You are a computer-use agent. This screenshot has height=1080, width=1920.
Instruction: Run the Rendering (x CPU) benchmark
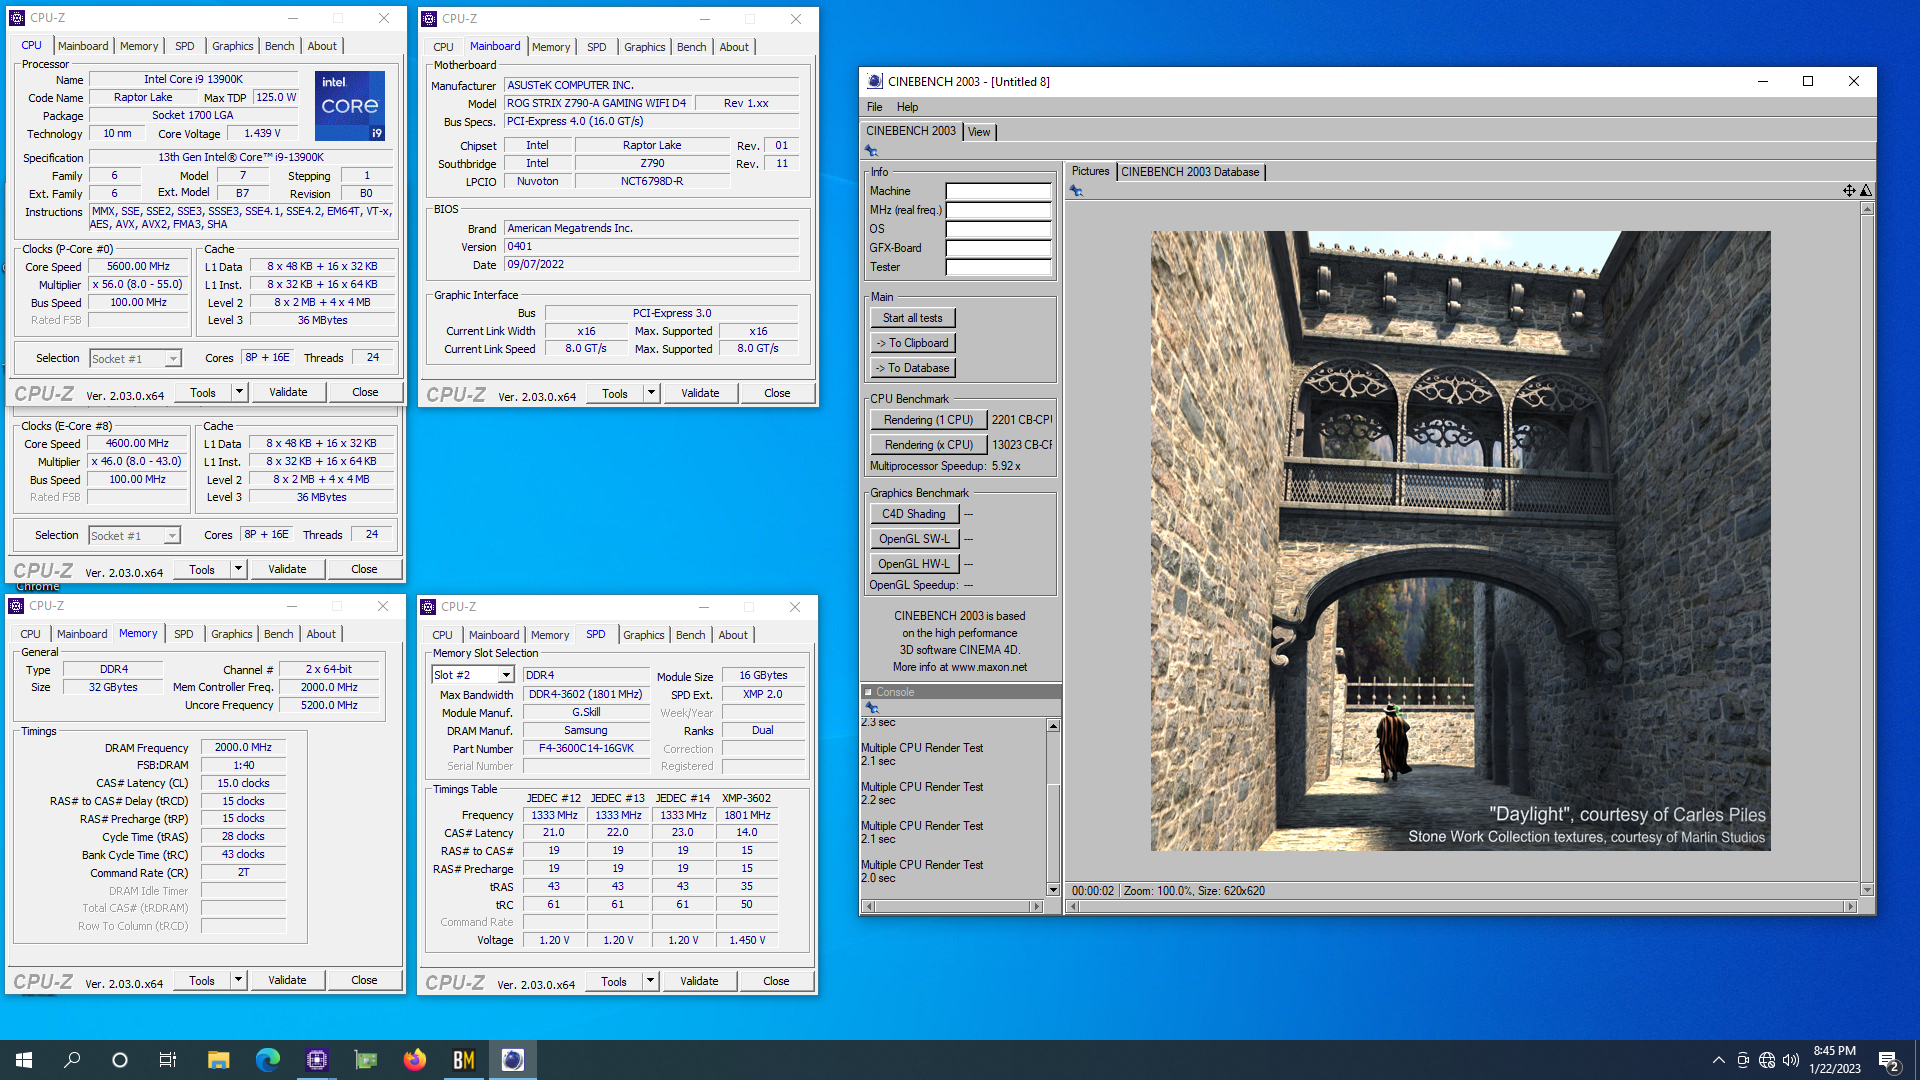click(928, 445)
